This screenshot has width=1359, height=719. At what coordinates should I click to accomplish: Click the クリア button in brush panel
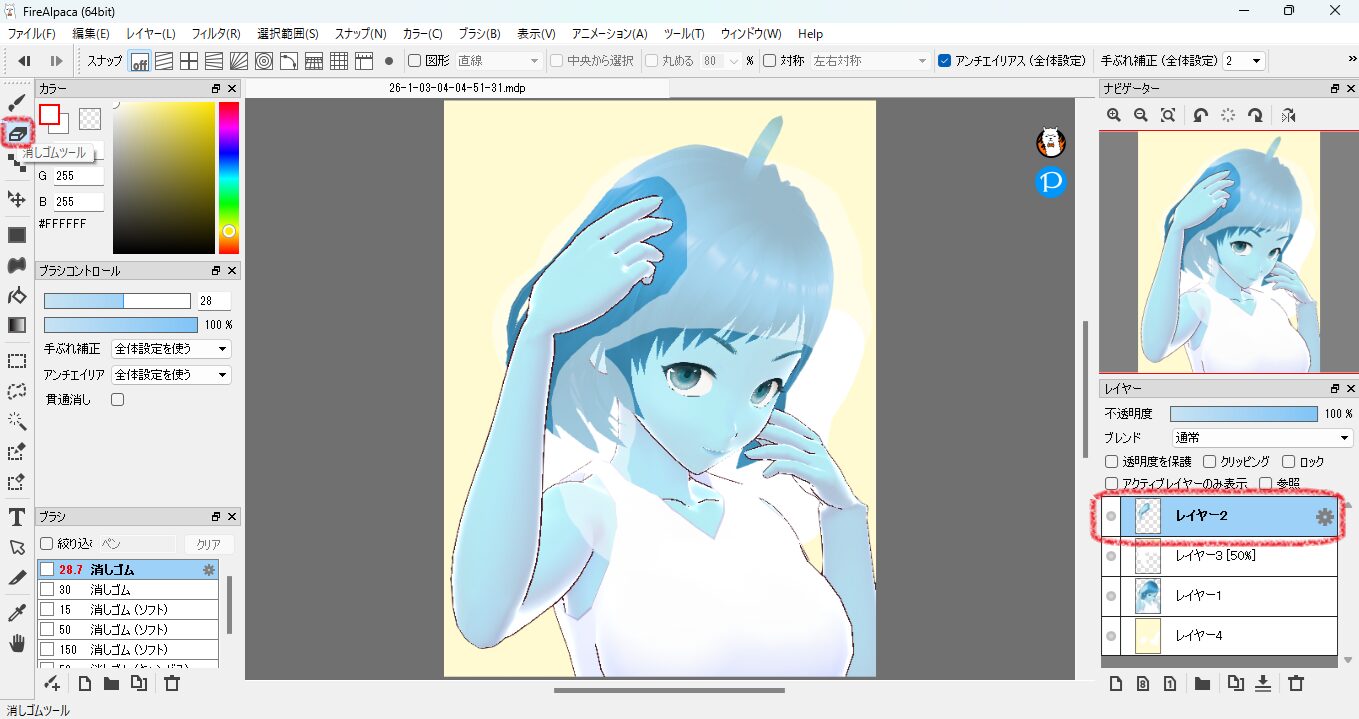(x=208, y=544)
